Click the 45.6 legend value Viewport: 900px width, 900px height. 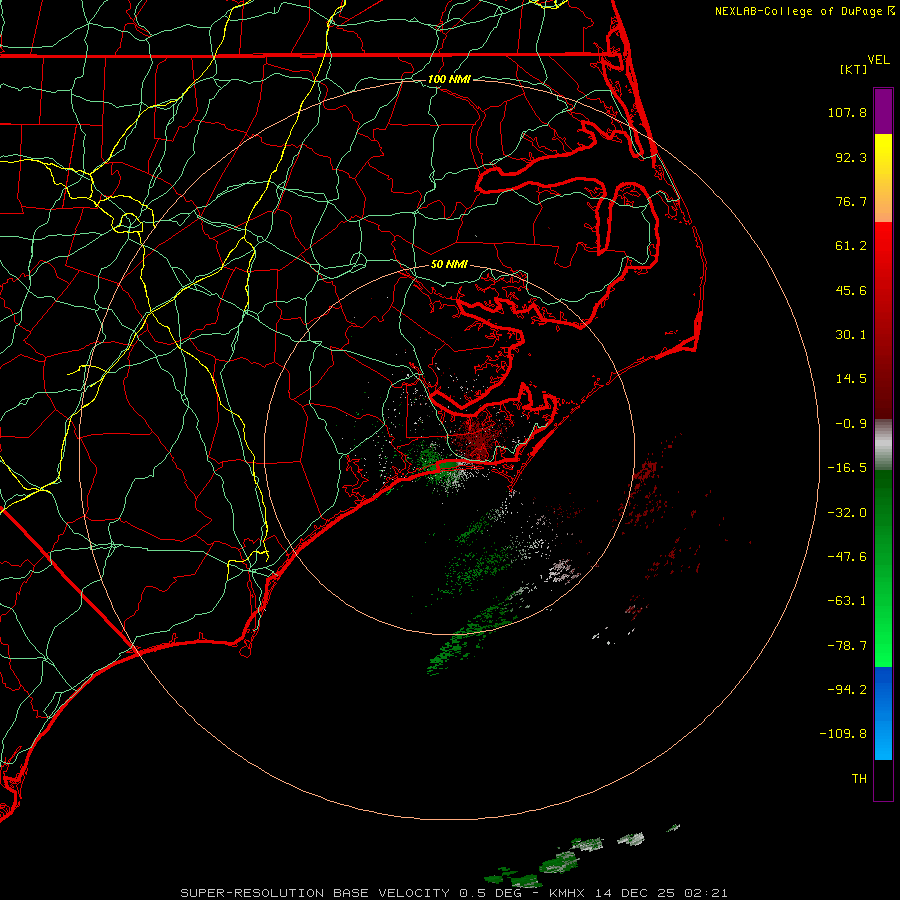pyautogui.click(x=851, y=290)
